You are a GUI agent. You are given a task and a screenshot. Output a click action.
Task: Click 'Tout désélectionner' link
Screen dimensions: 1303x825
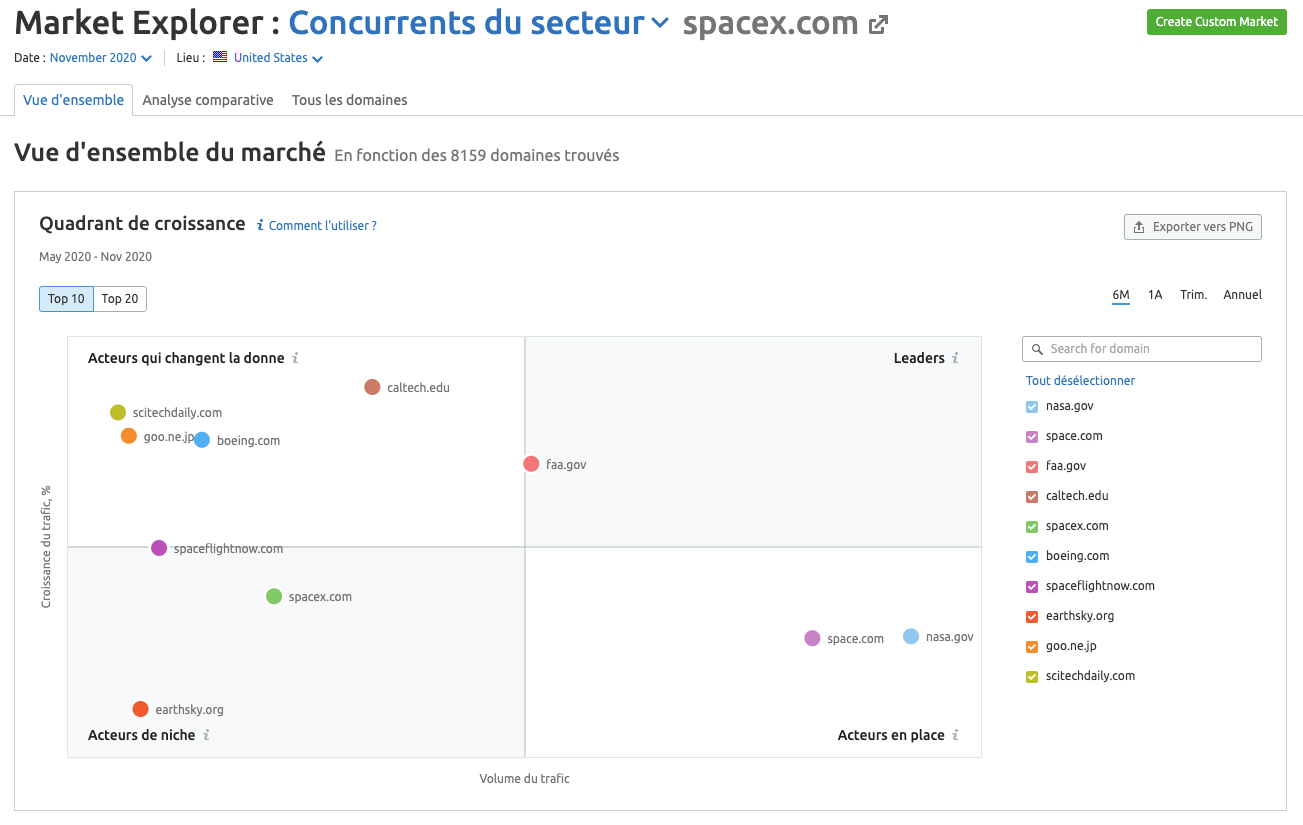click(x=1080, y=381)
